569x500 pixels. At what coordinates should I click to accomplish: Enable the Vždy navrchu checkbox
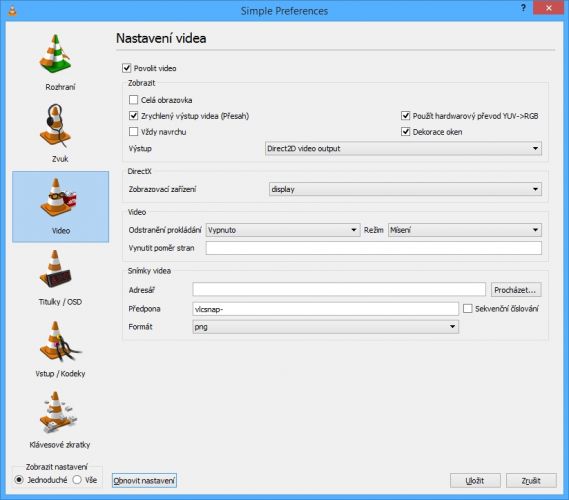point(133,131)
